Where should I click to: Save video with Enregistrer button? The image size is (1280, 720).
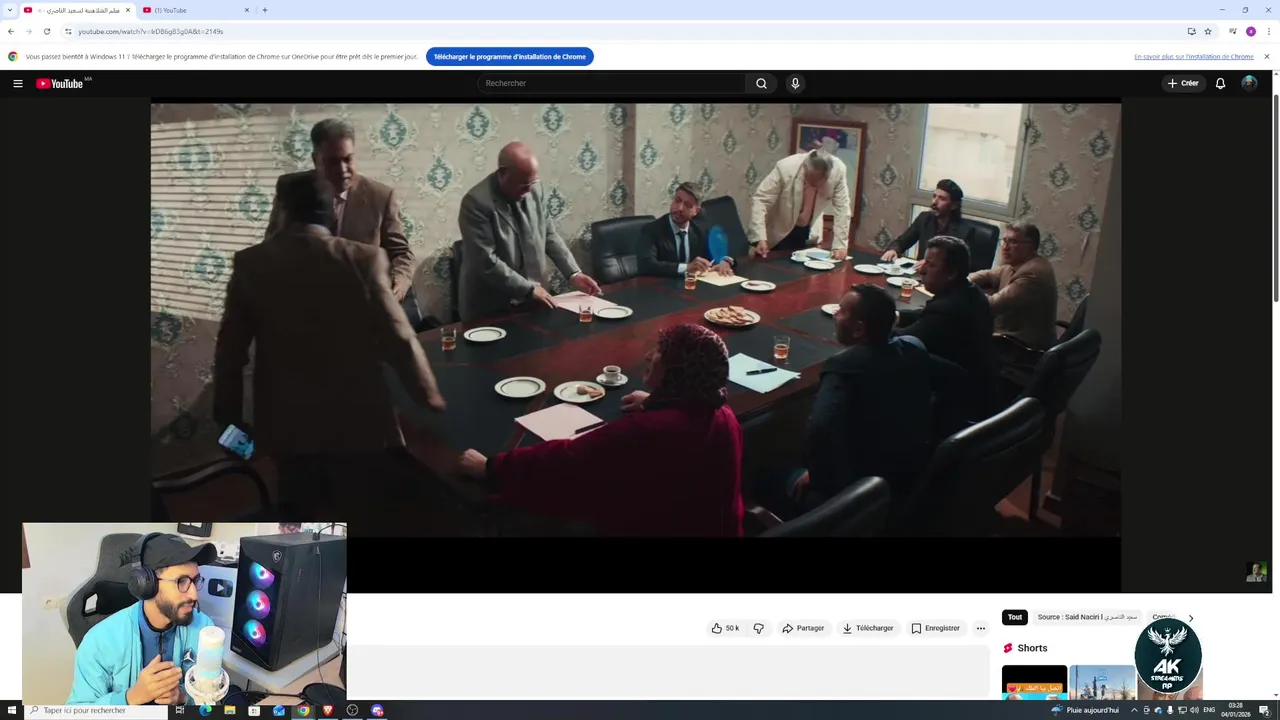(936, 628)
